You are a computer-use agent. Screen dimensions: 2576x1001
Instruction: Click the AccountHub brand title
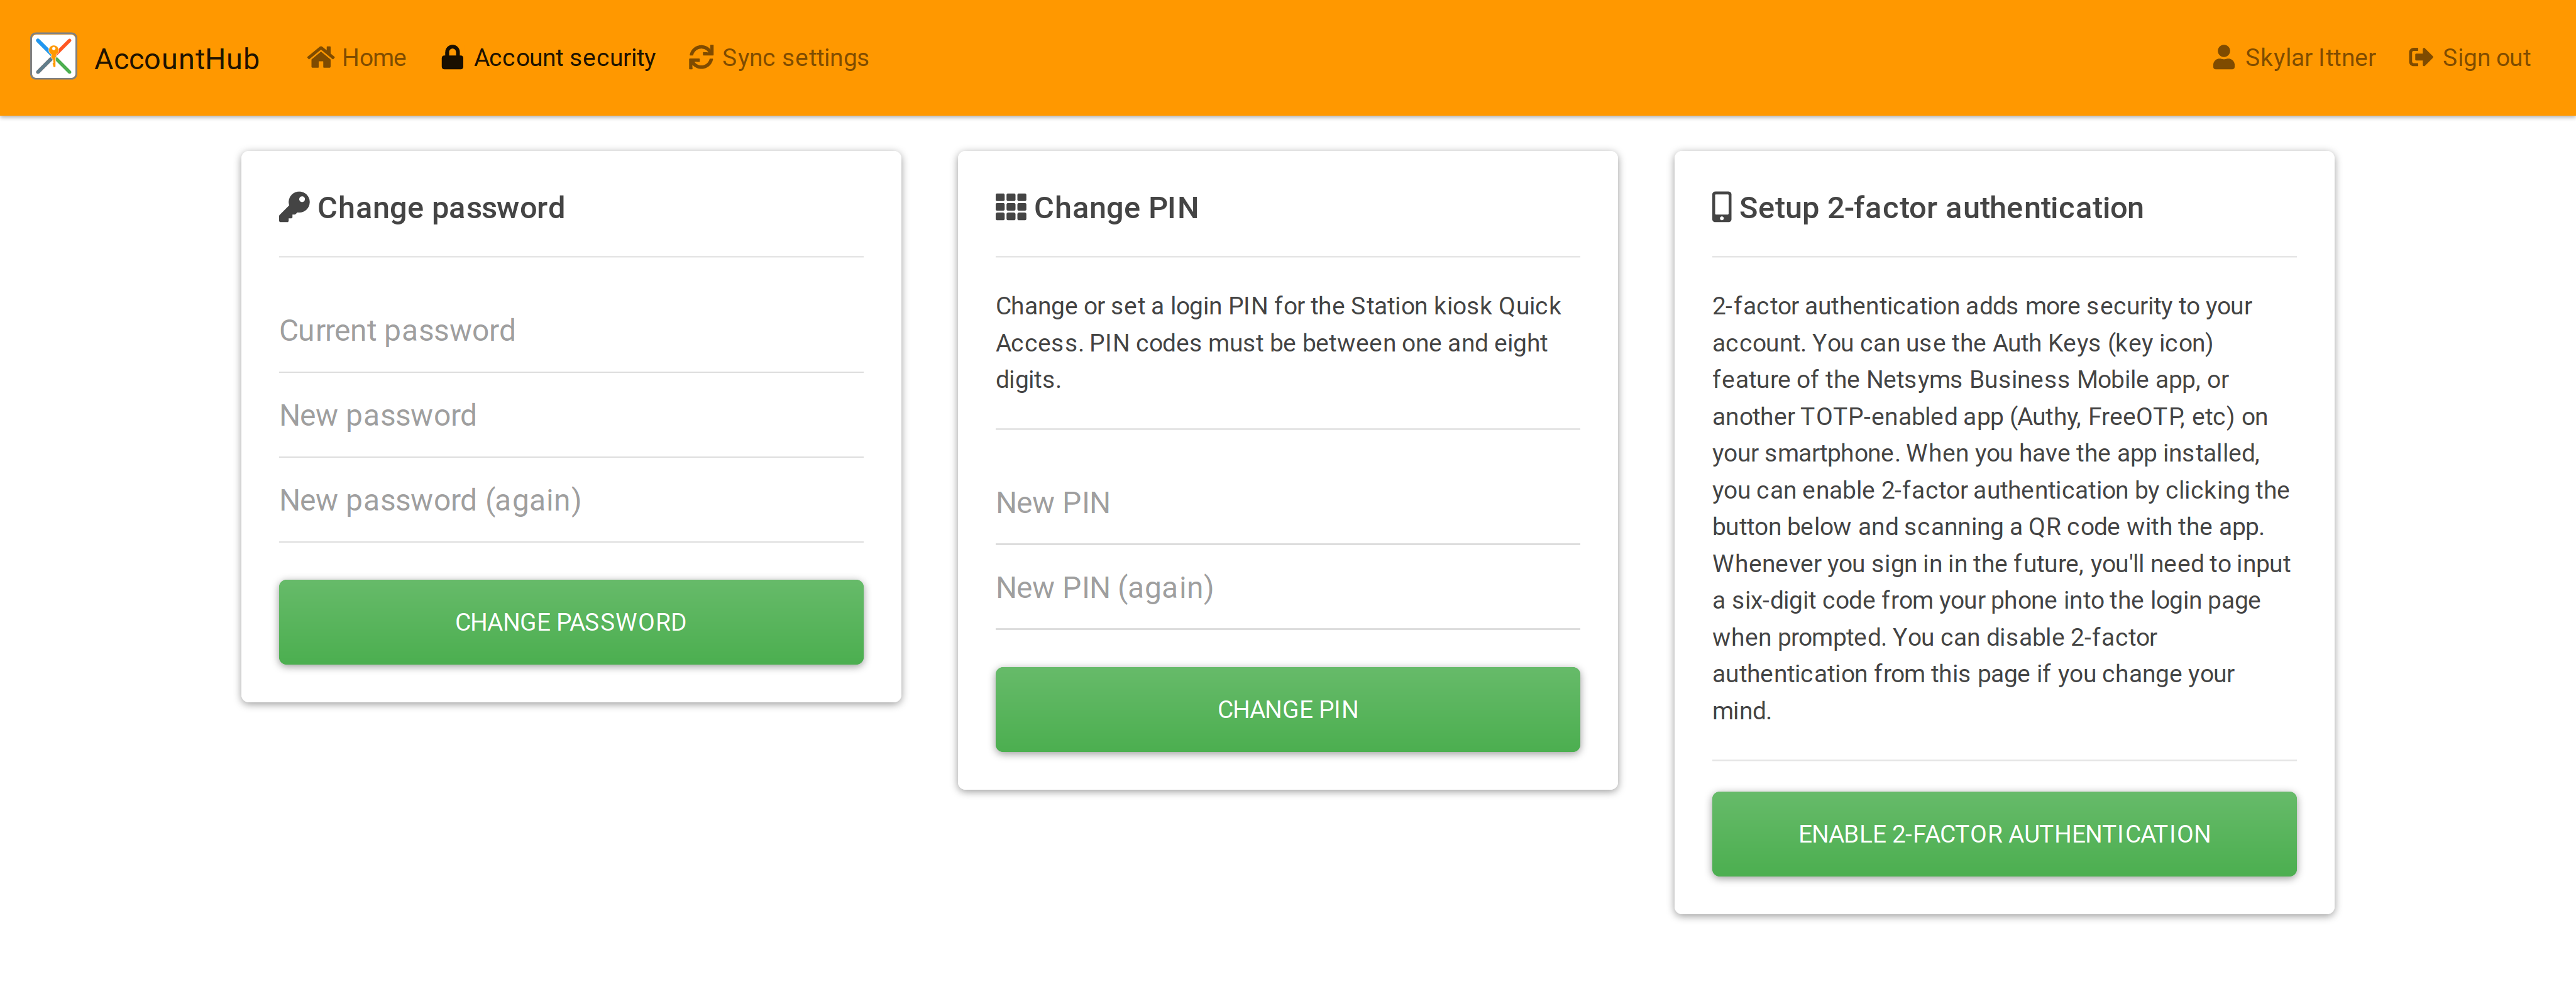[177, 58]
